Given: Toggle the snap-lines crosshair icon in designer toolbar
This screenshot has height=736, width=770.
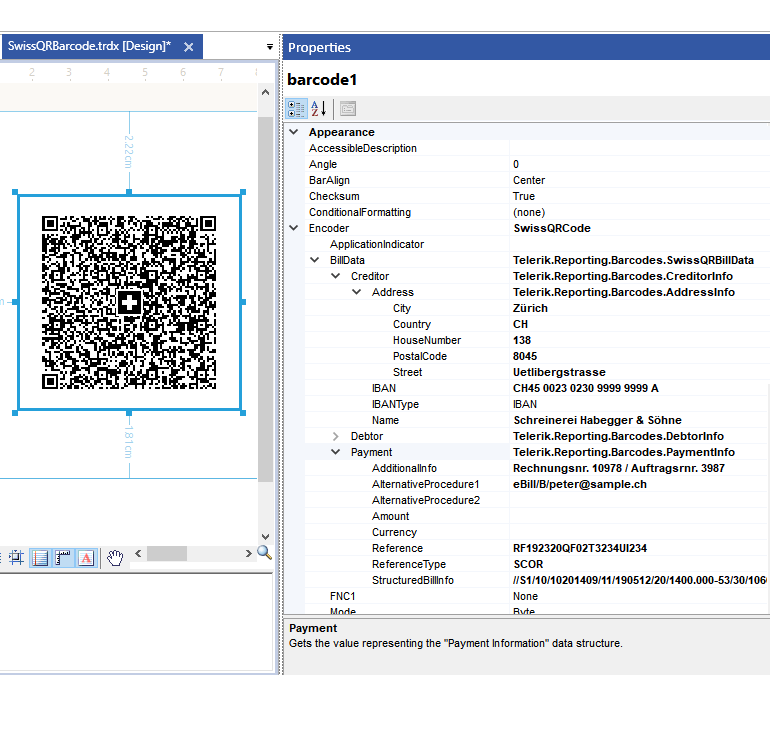Looking at the screenshot, I should click(x=16, y=558).
